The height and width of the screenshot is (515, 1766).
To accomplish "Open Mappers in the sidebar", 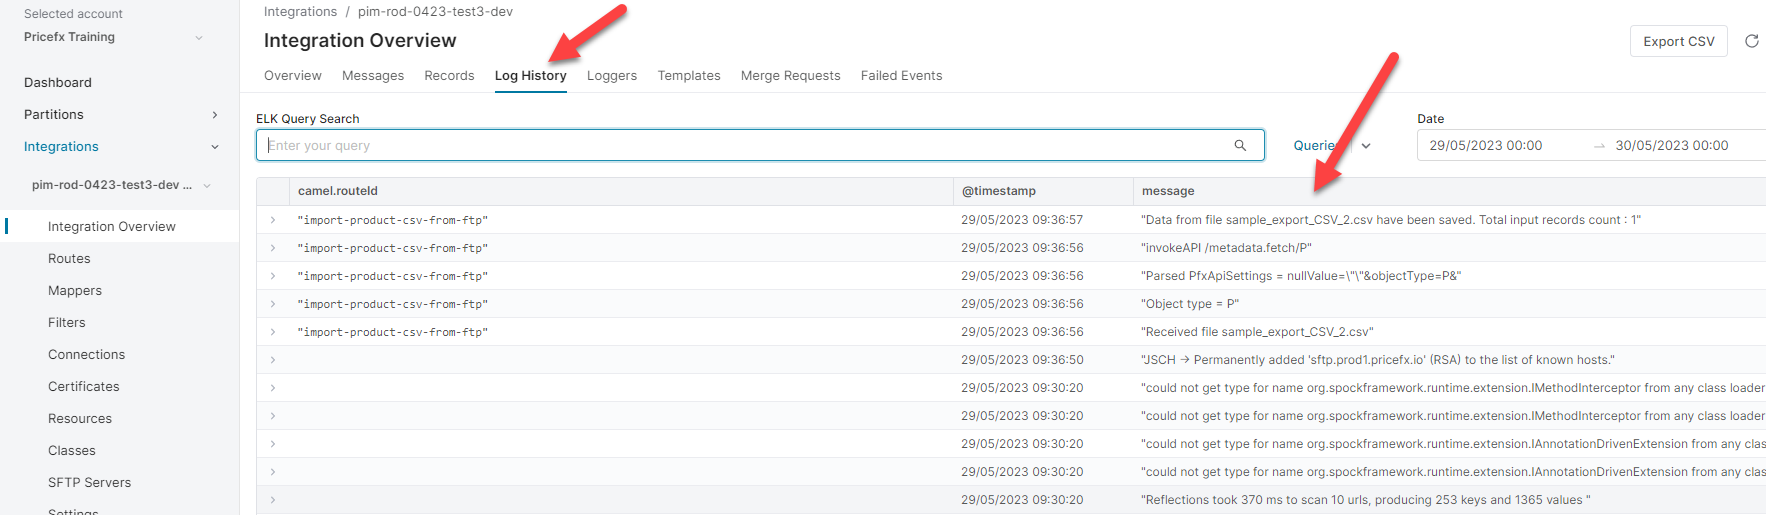I will [x=75, y=291].
